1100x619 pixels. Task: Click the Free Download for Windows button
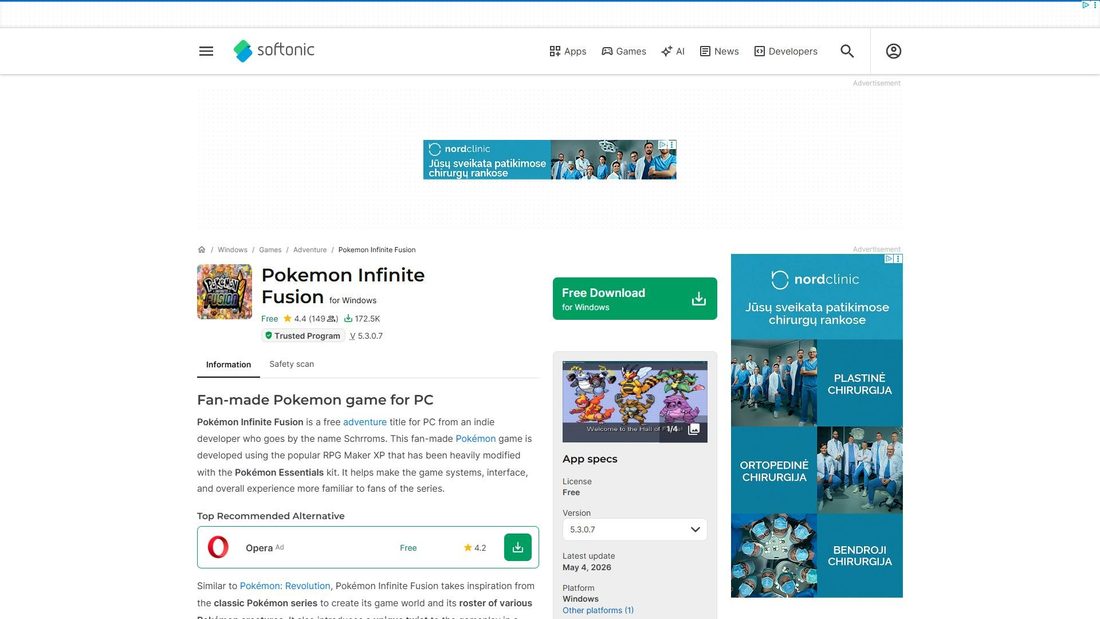[x=635, y=298]
